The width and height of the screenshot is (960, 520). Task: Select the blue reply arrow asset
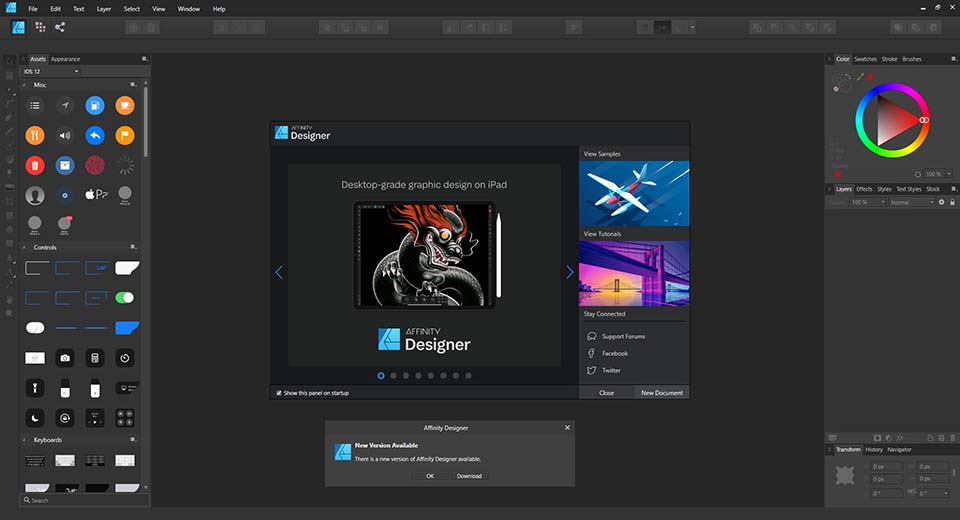(x=95, y=135)
